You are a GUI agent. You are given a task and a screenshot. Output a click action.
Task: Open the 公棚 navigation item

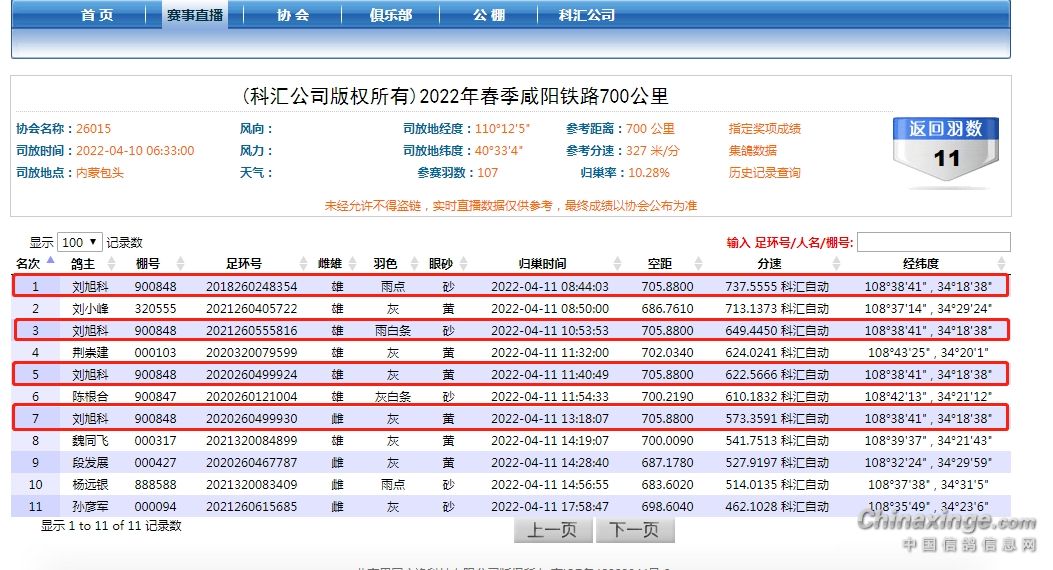coord(488,15)
